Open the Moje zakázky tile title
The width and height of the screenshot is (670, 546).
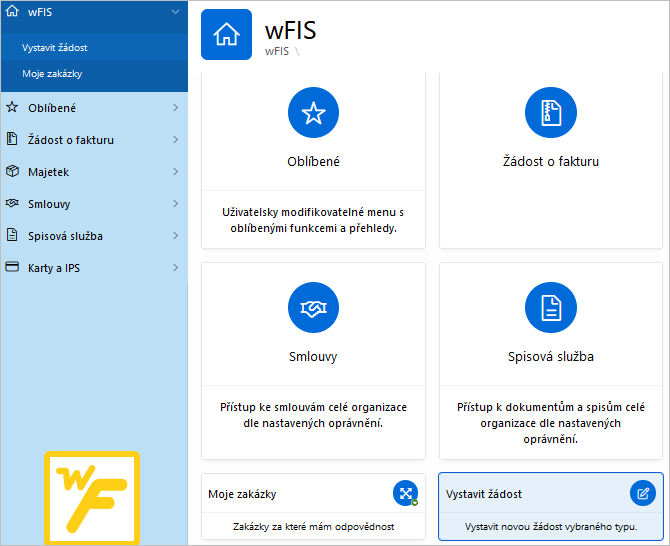point(242,494)
